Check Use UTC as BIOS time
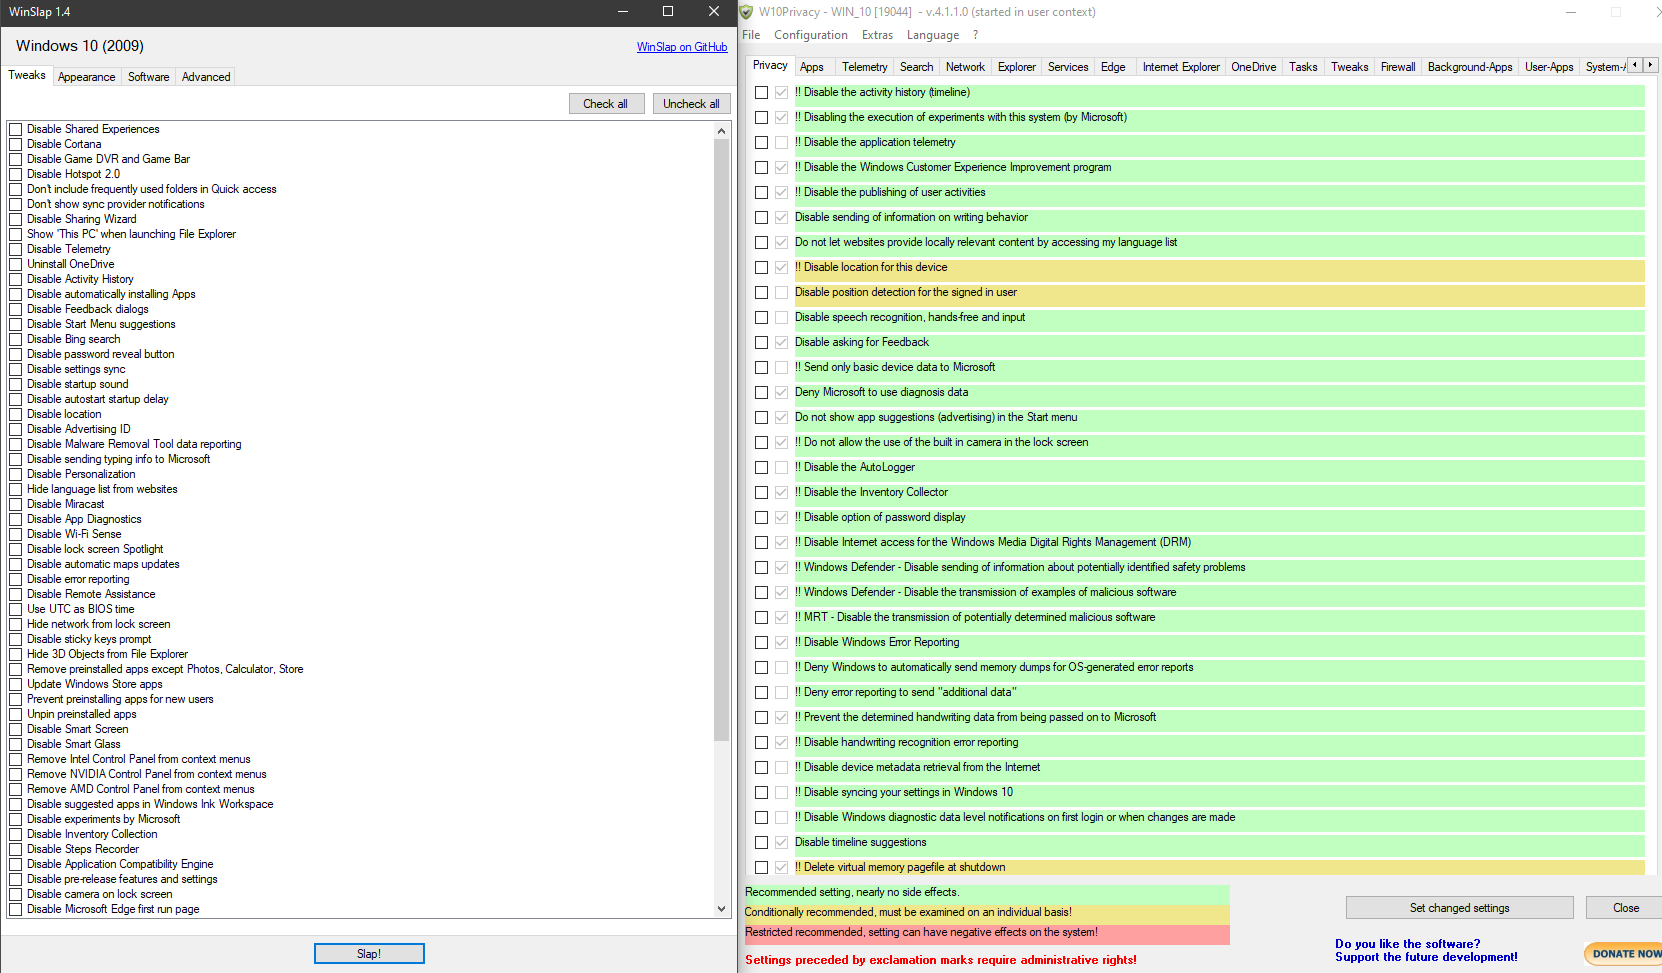This screenshot has height=973, width=1662. click(15, 609)
